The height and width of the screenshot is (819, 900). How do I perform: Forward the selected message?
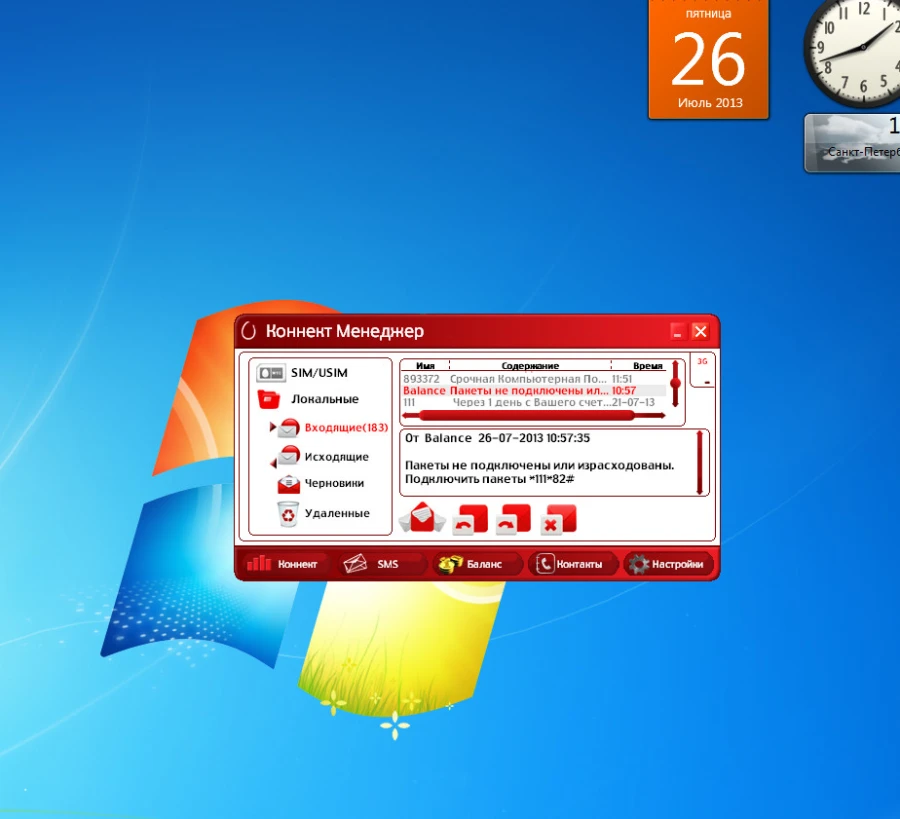coord(513,519)
